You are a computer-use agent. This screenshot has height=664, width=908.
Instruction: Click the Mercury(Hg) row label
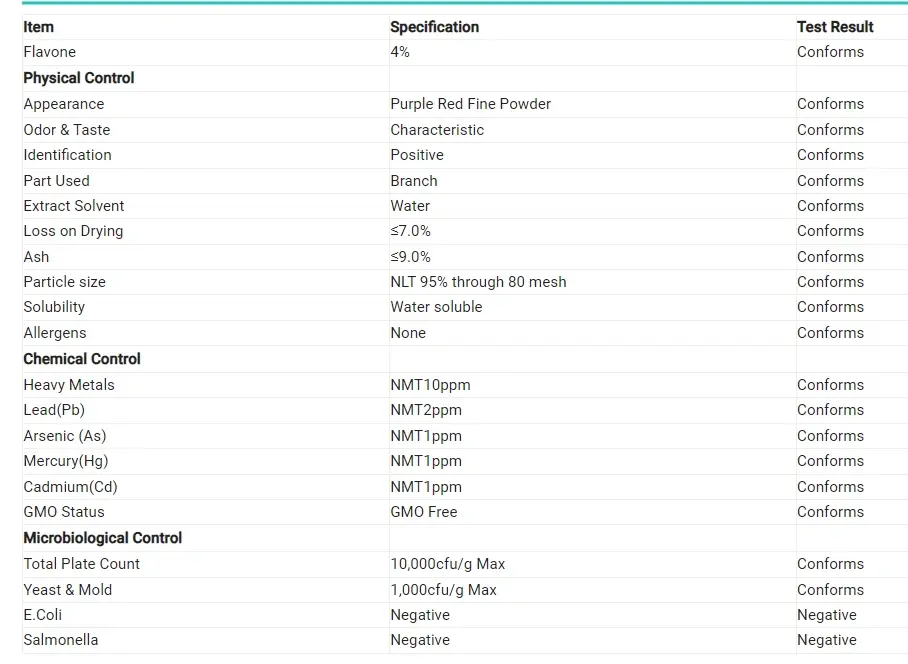point(66,461)
